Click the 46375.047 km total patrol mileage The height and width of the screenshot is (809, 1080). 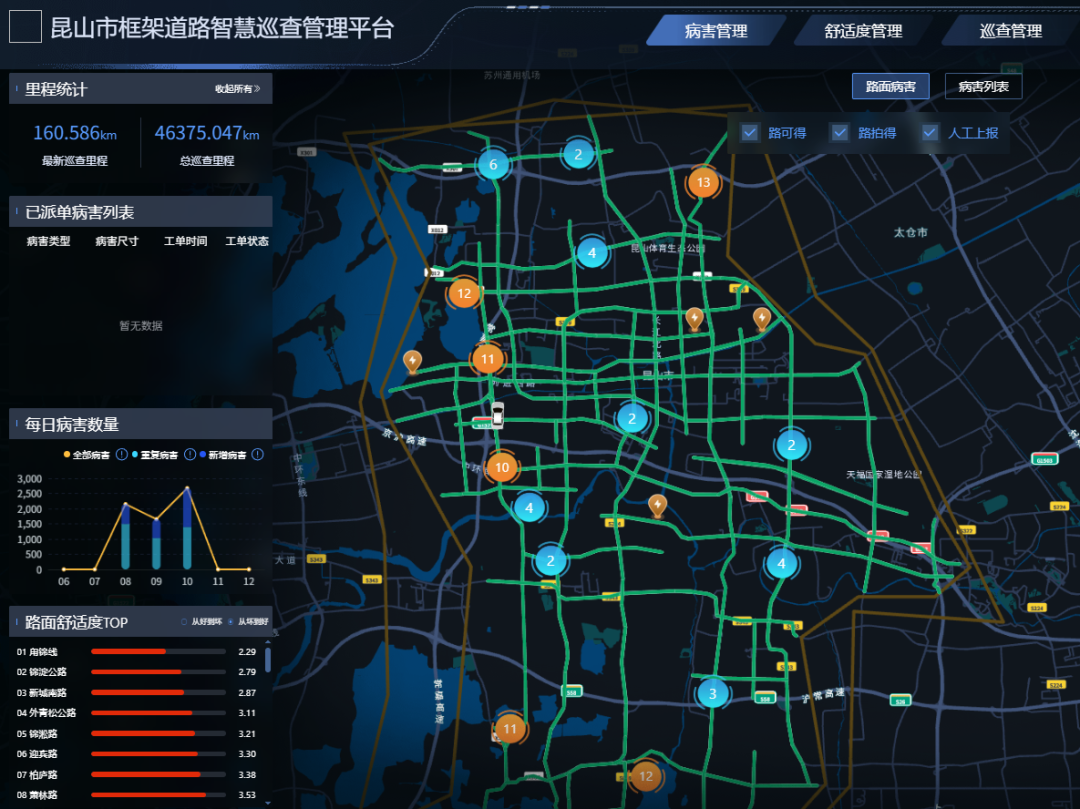pyautogui.click(x=207, y=133)
